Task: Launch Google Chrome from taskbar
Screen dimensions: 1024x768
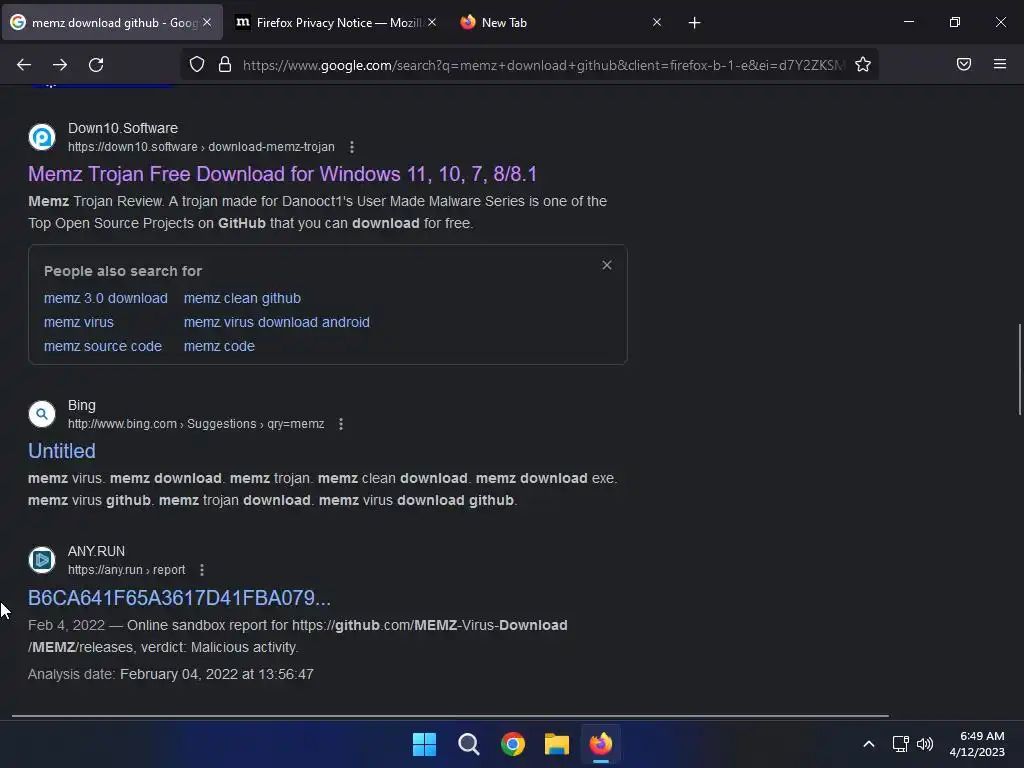Action: pyautogui.click(x=513, y=744)
